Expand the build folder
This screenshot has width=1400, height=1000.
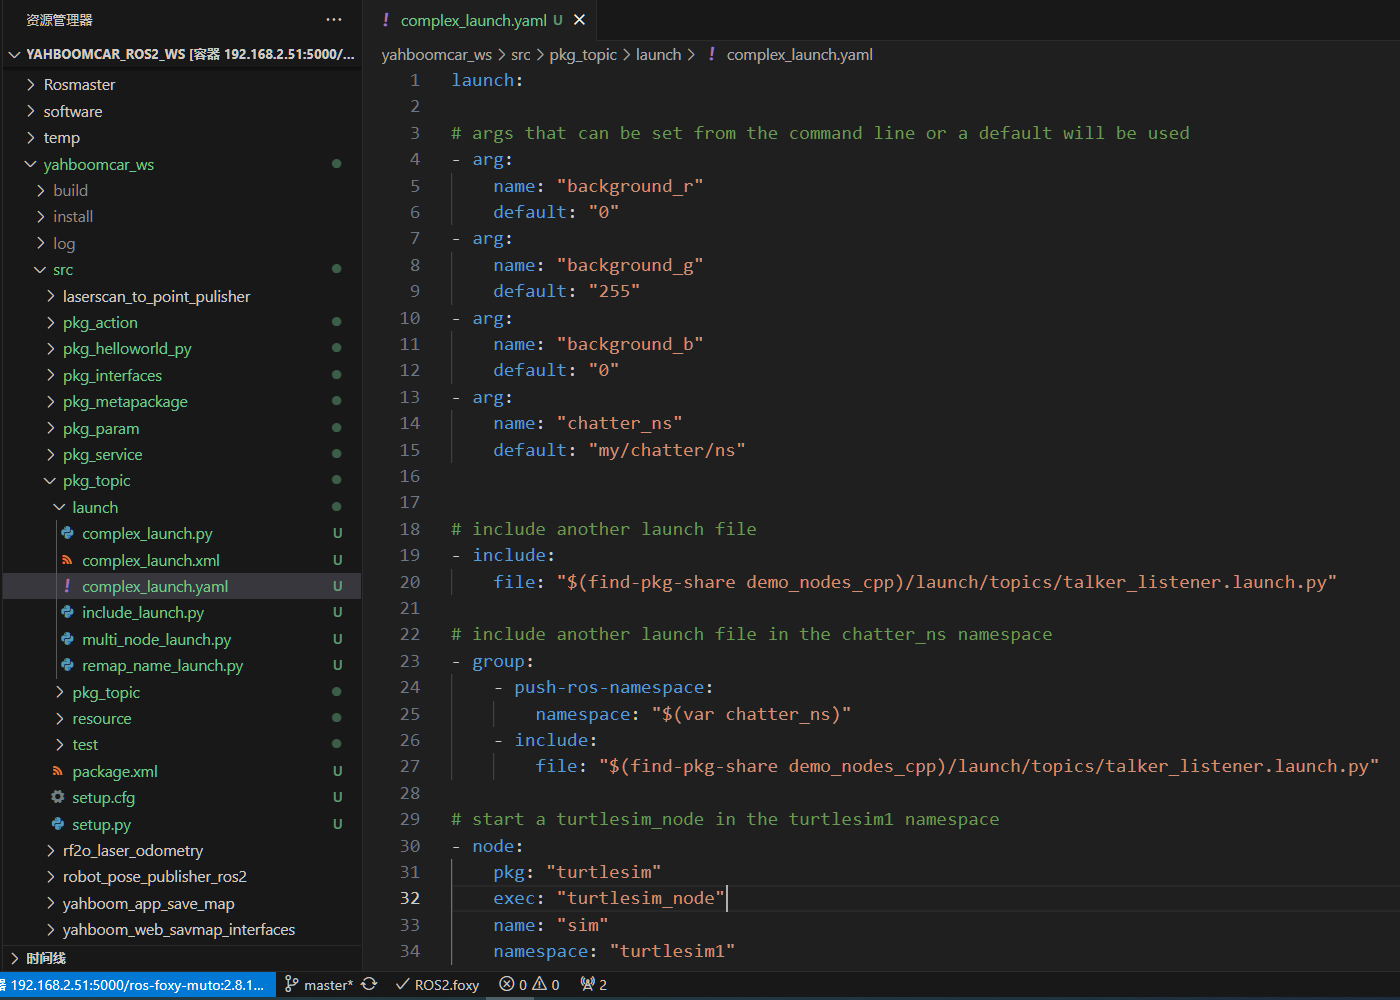point(41,190)
